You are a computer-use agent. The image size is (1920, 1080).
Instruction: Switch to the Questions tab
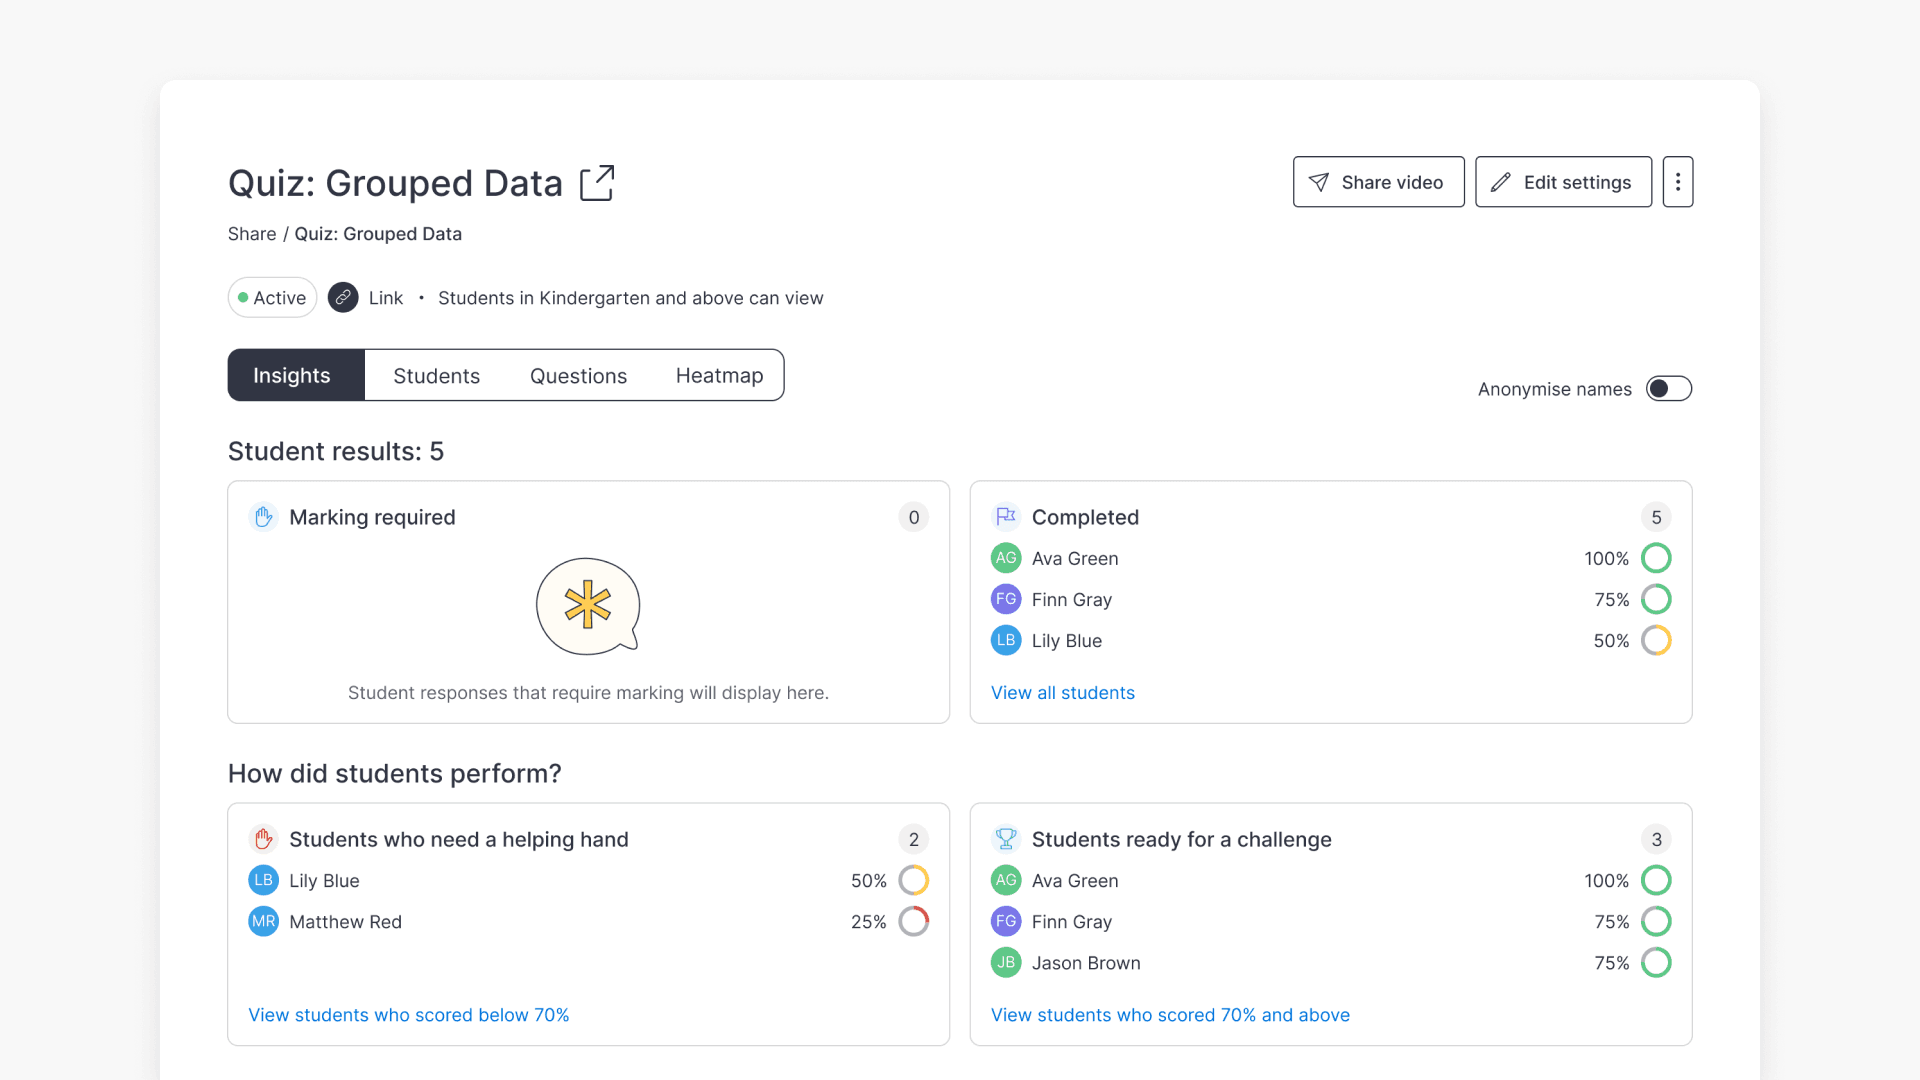578,375
